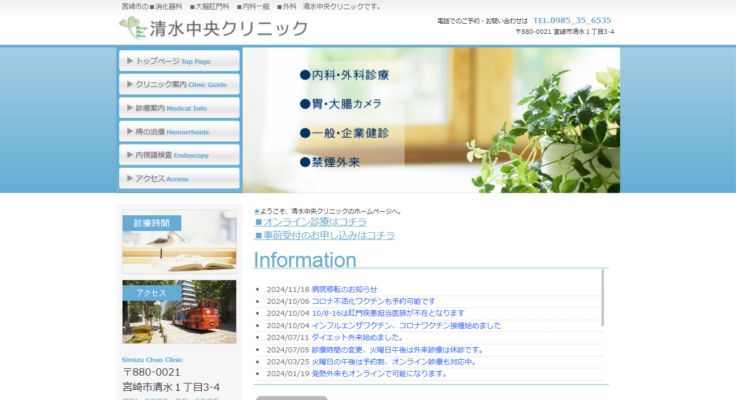Open news 病院移転のお知らせ
Screen dimensions: 736x400
tap(344, 289)
